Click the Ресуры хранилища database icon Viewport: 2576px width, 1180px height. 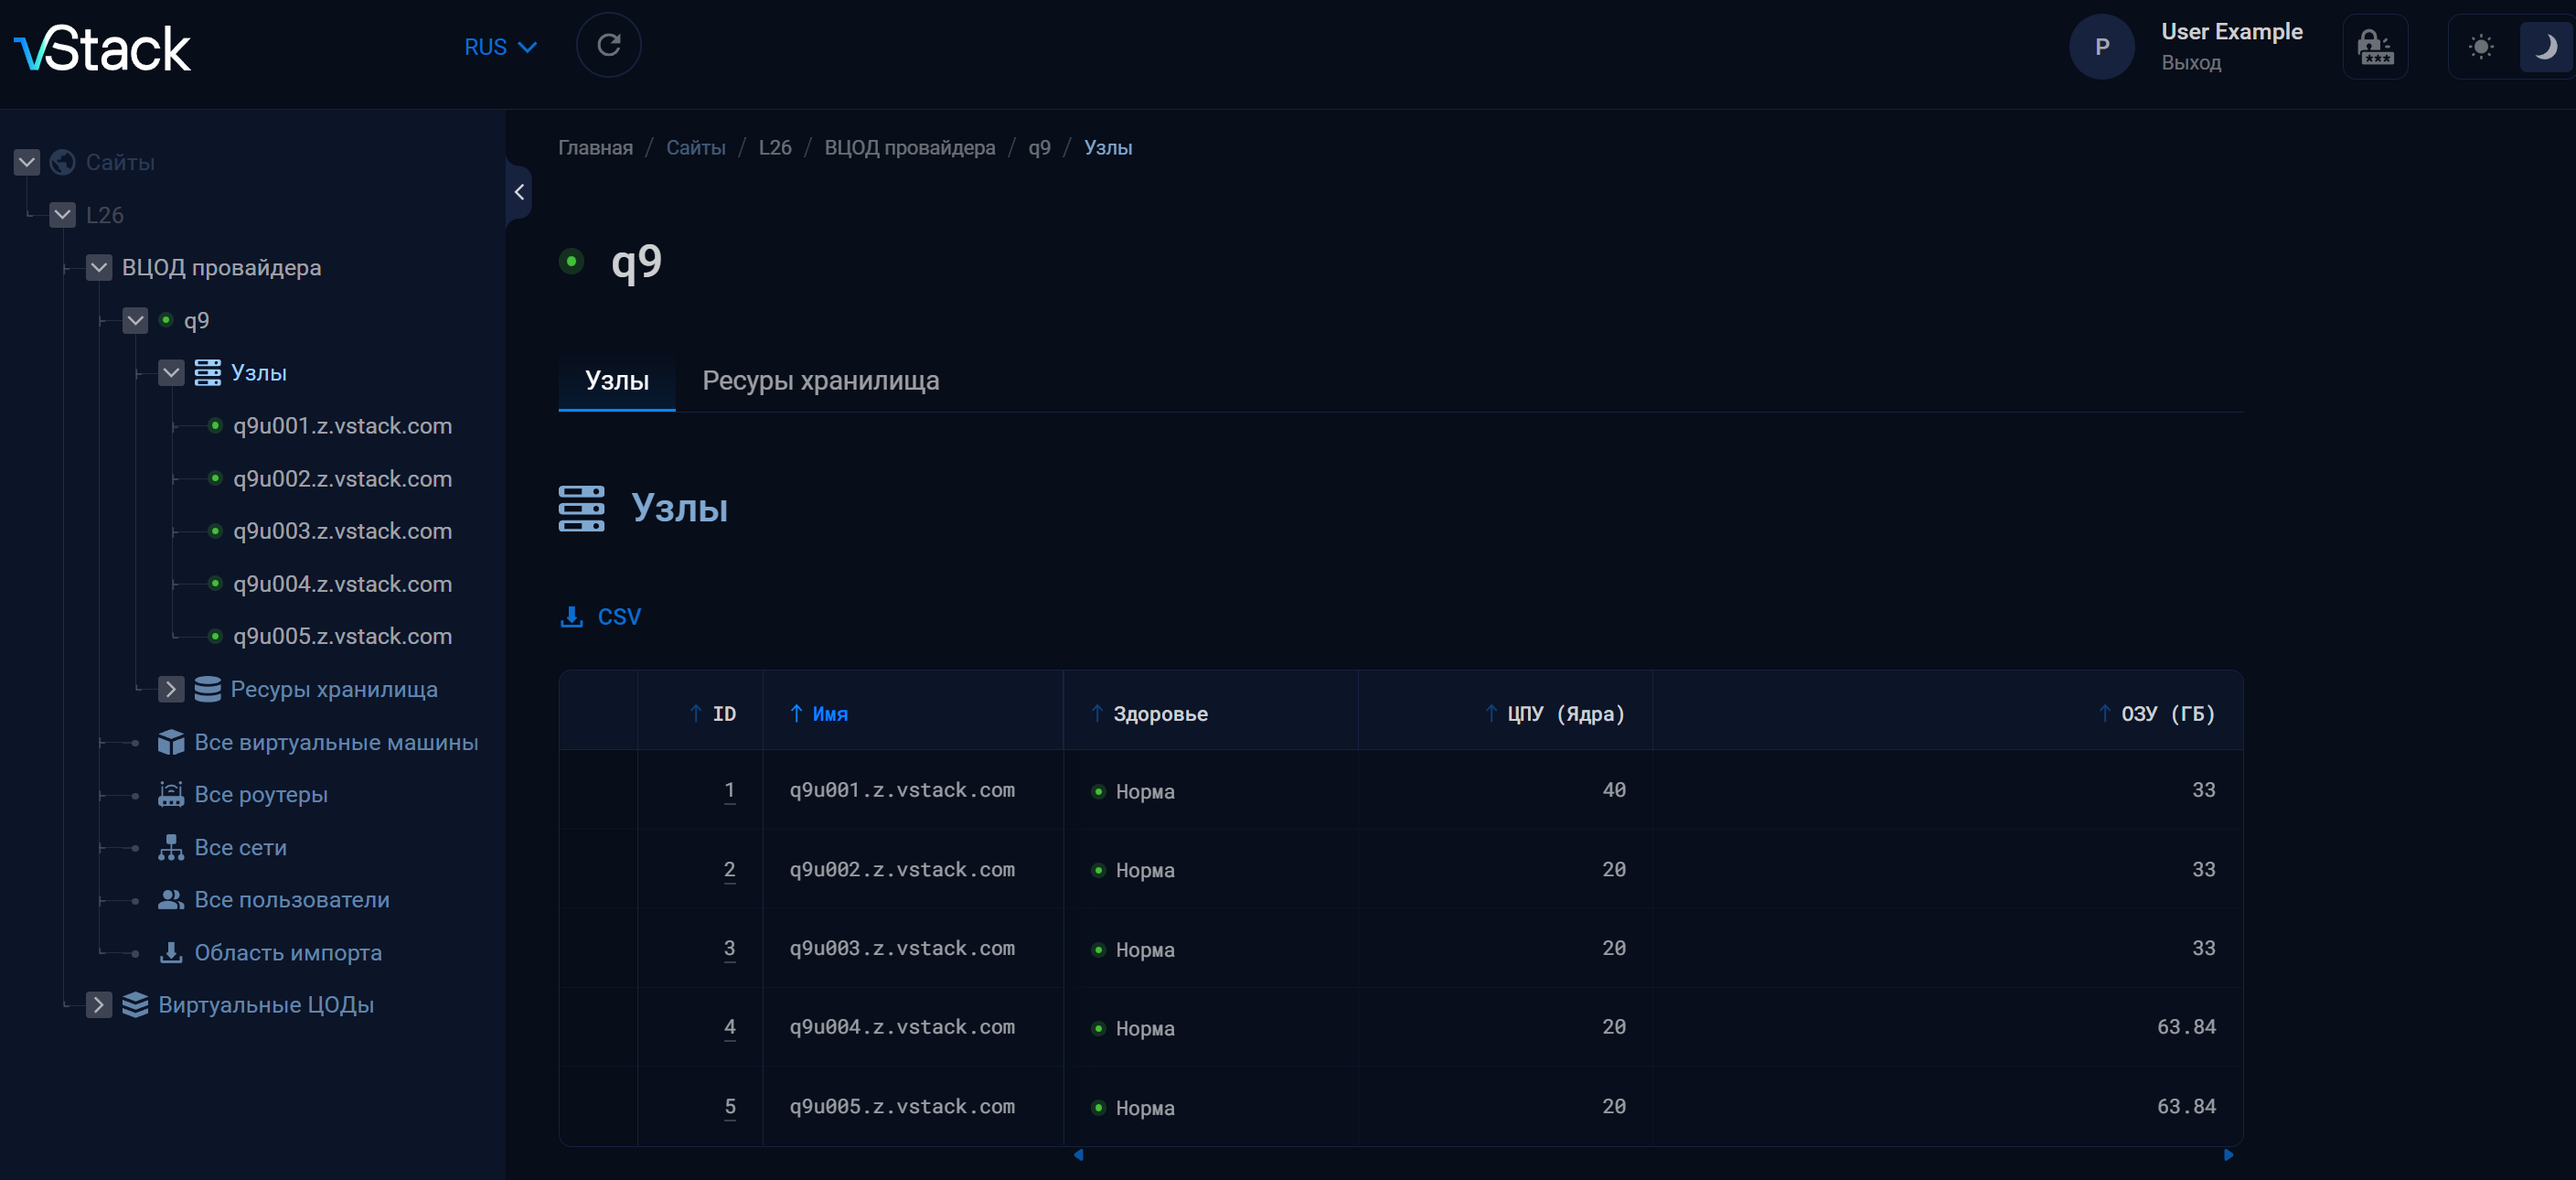tap(208, 689)
